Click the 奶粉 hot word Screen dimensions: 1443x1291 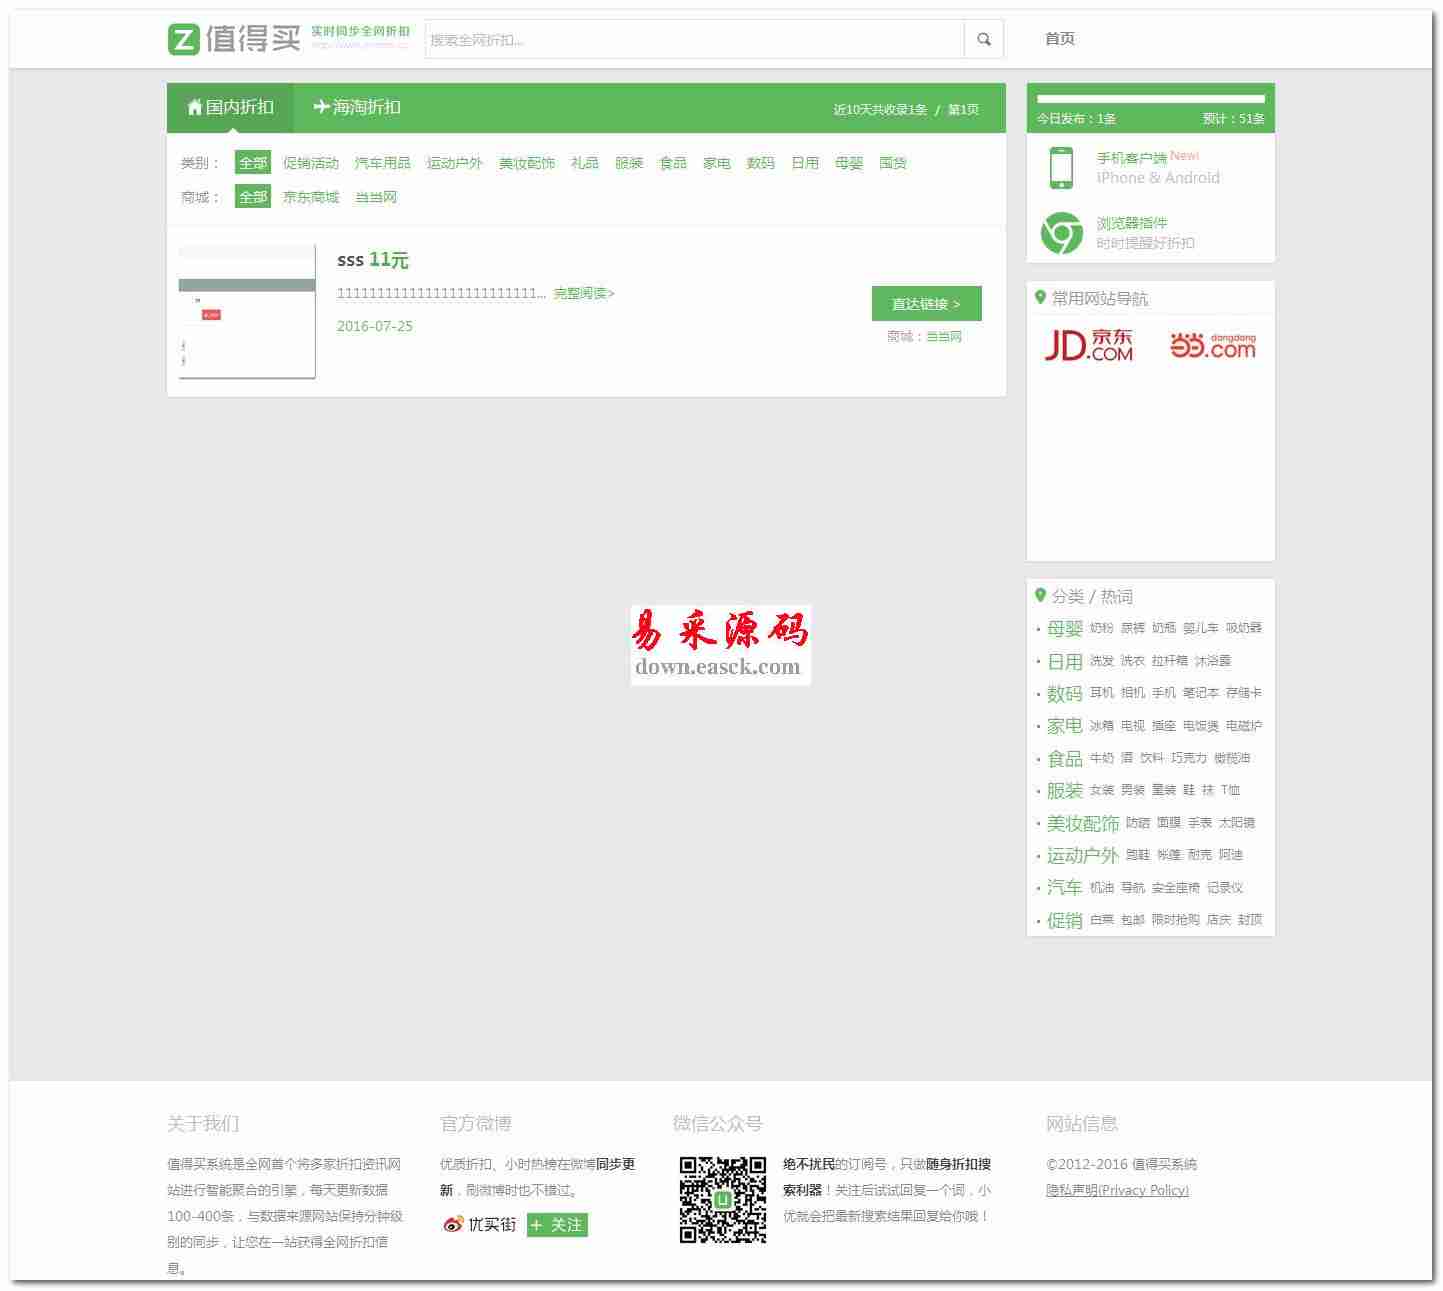(1102, 628)
